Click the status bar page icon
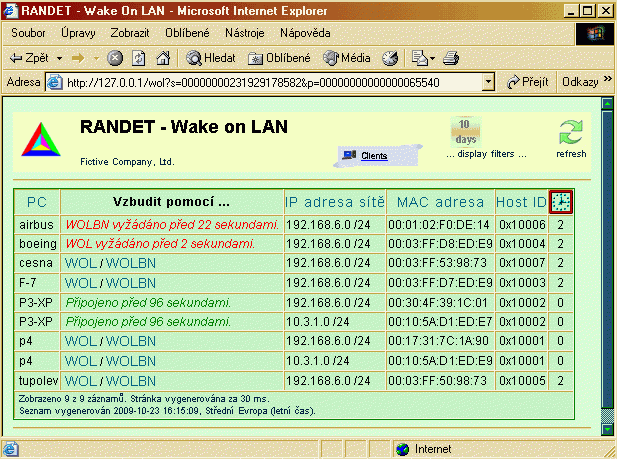 point(10,449)
